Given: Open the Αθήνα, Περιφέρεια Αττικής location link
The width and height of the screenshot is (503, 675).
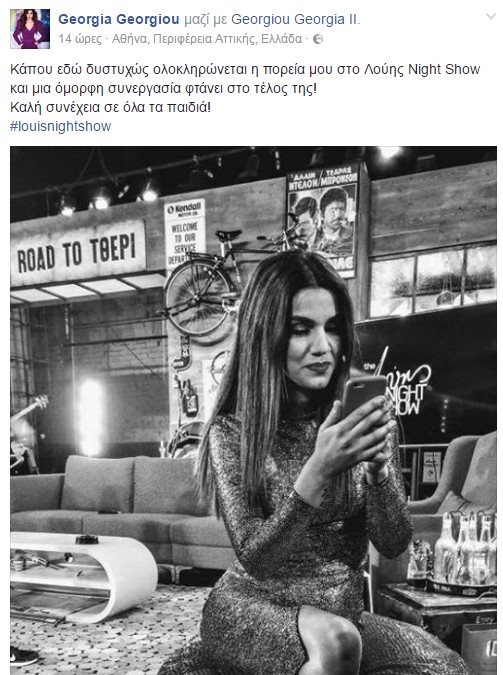Looking at the screenshot, I should pyautogui.click(x=207, y=39).
